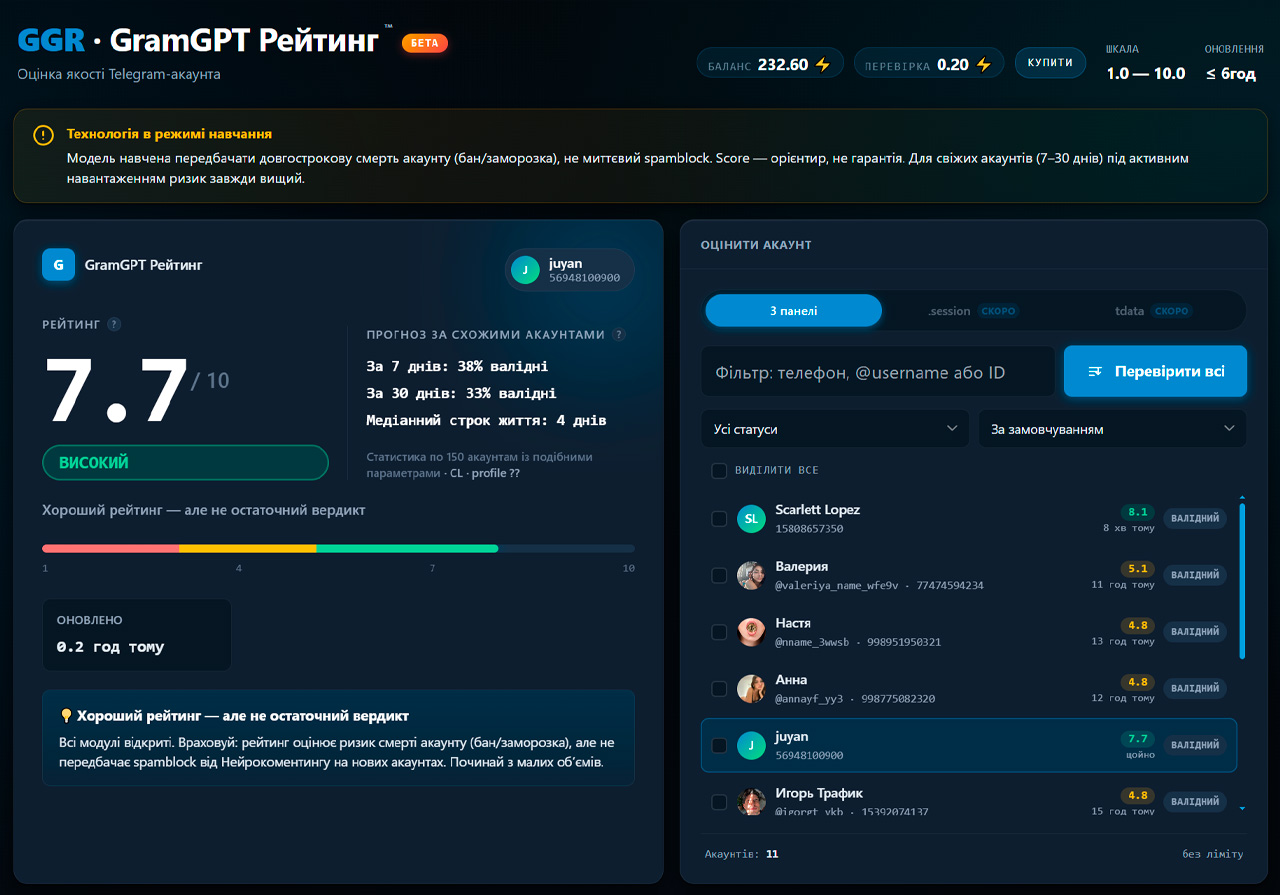Click the lightbulb icon in the verdict note
Screen dimensions: 1280x895
tap(67, 716)
